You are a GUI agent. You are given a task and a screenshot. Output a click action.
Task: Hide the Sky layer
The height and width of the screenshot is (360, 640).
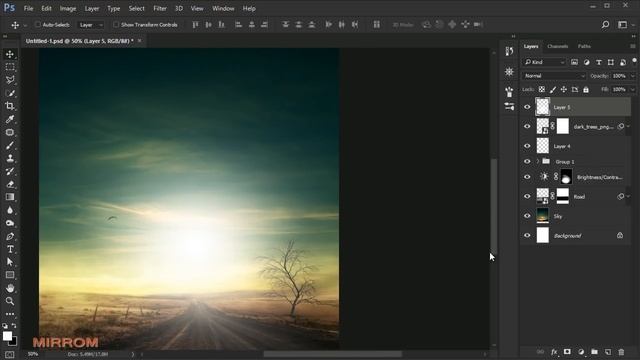(x=527, y=216)
